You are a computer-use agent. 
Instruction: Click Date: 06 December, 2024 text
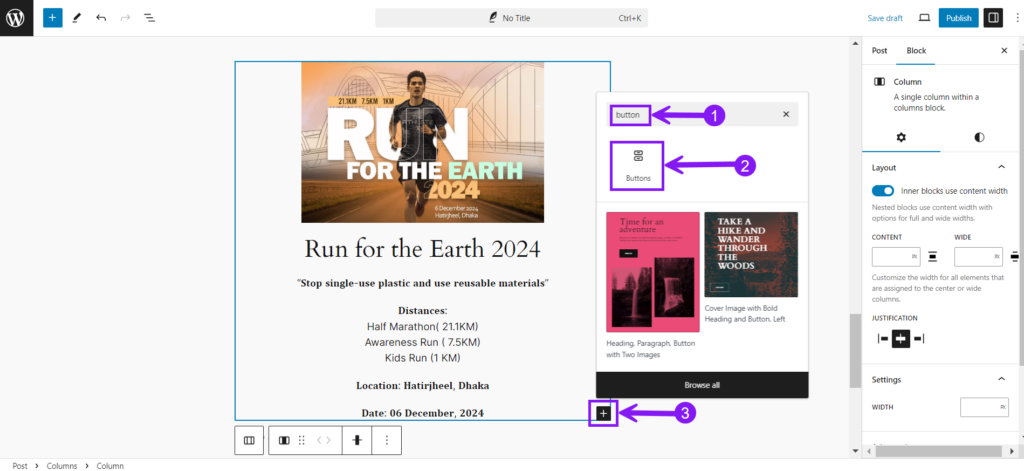tap(423, 413)
